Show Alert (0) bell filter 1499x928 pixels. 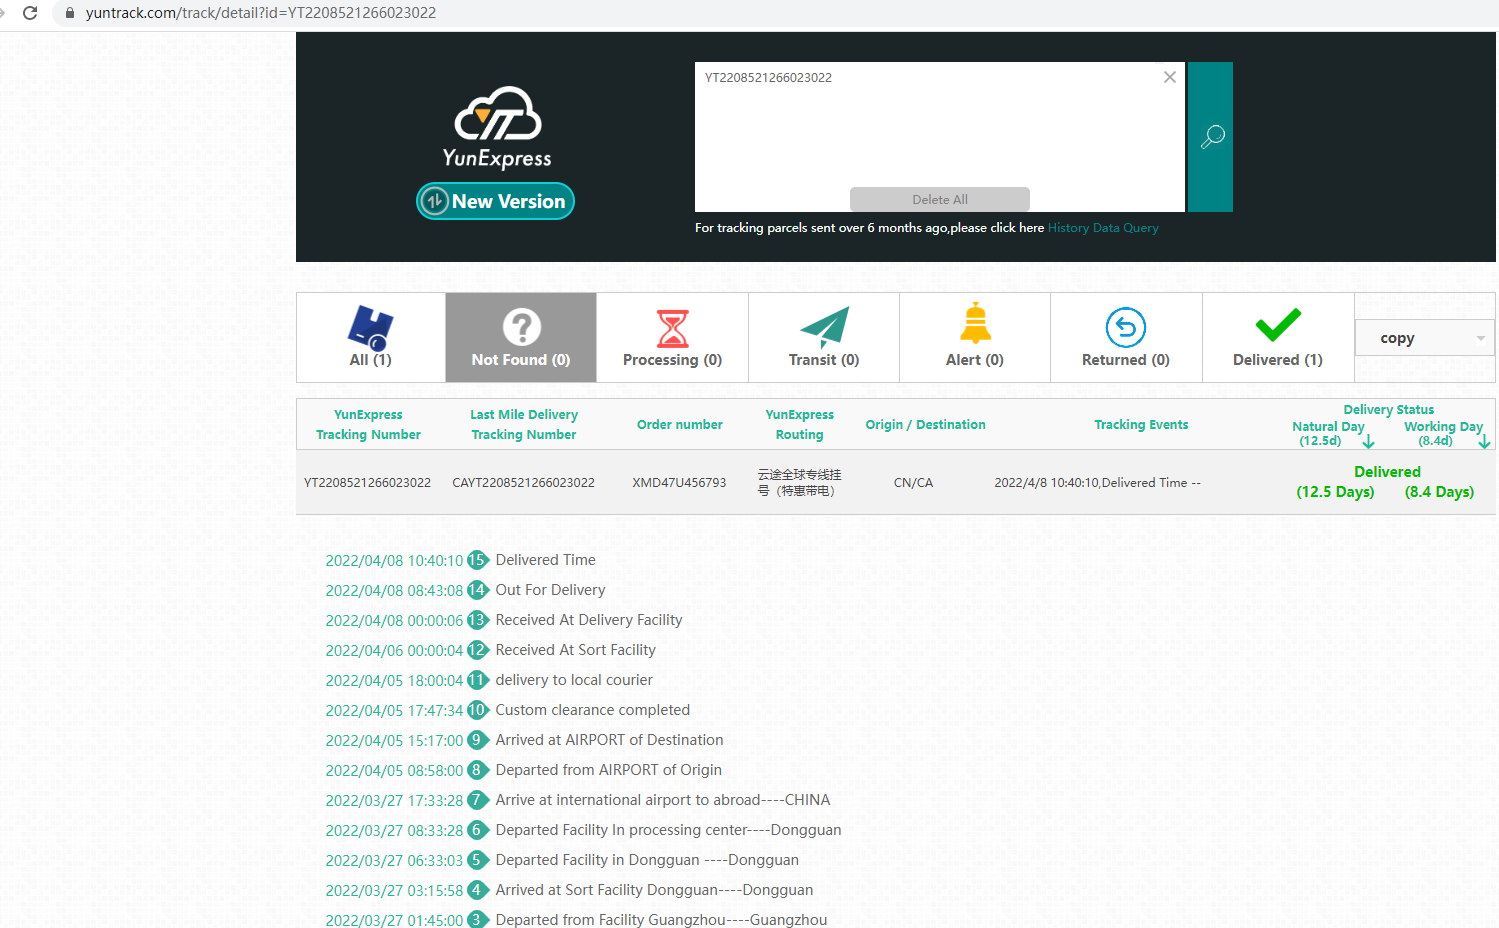(x=974, y=338)
